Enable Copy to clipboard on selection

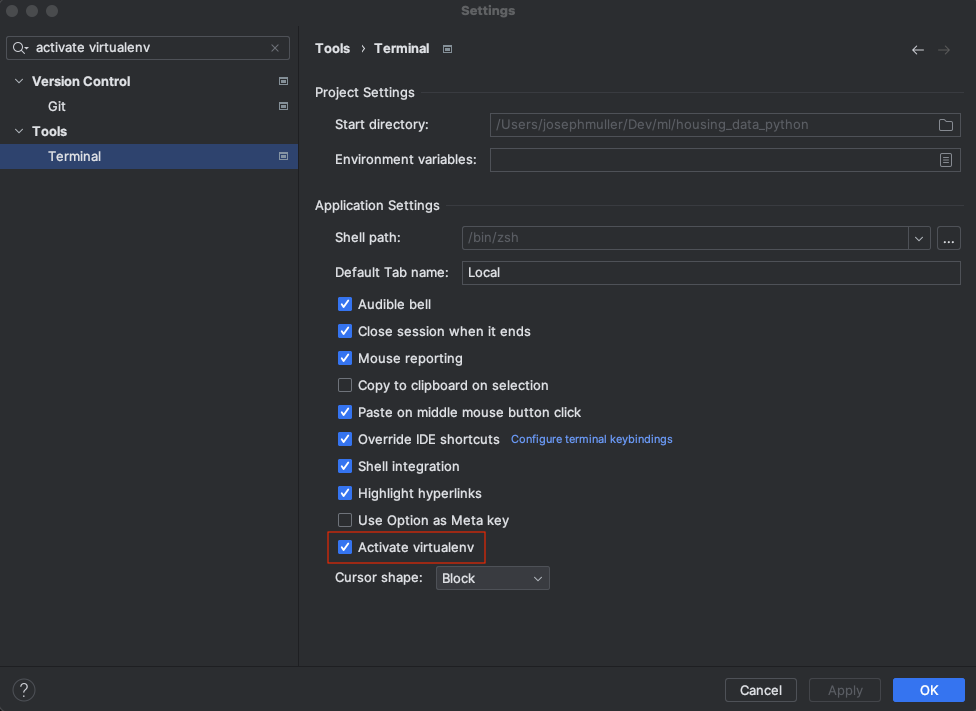(x=345, y=385)
